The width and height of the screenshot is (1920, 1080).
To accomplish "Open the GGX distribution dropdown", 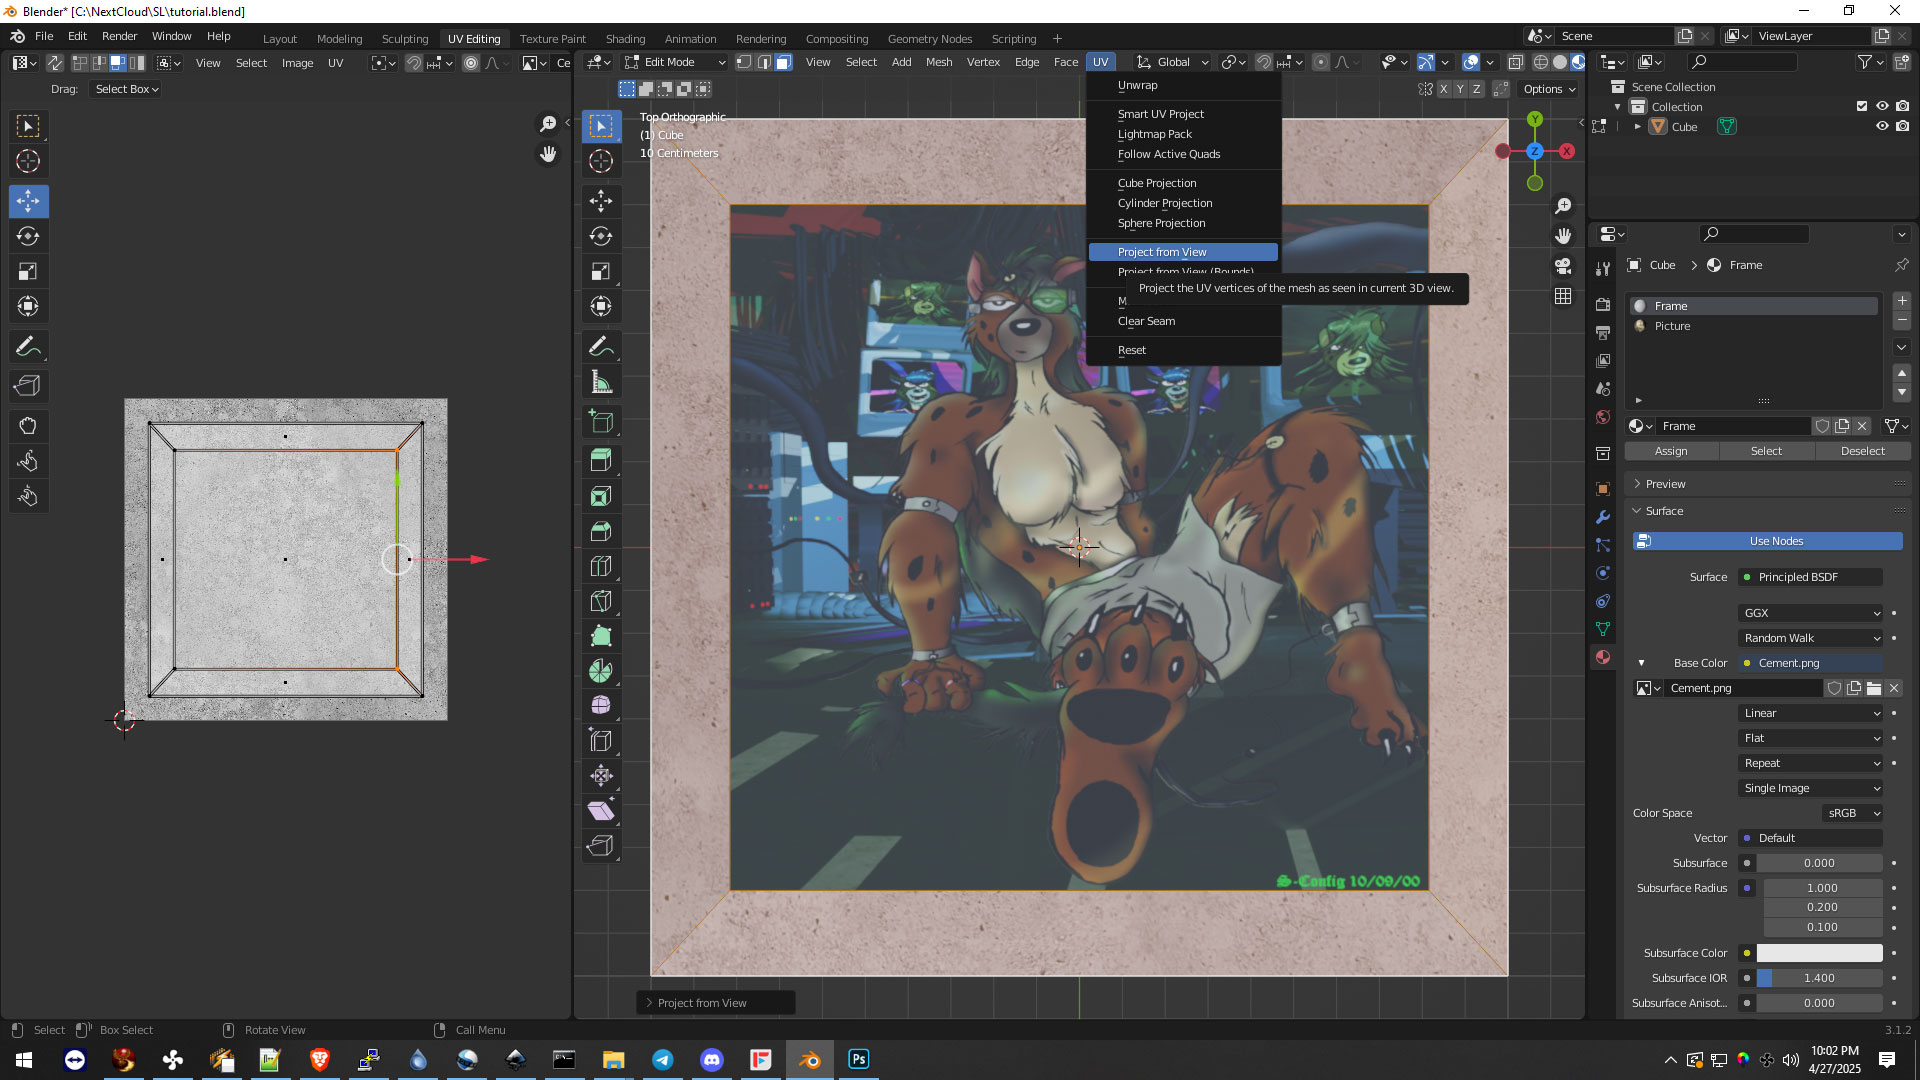I will (1811, 613).
